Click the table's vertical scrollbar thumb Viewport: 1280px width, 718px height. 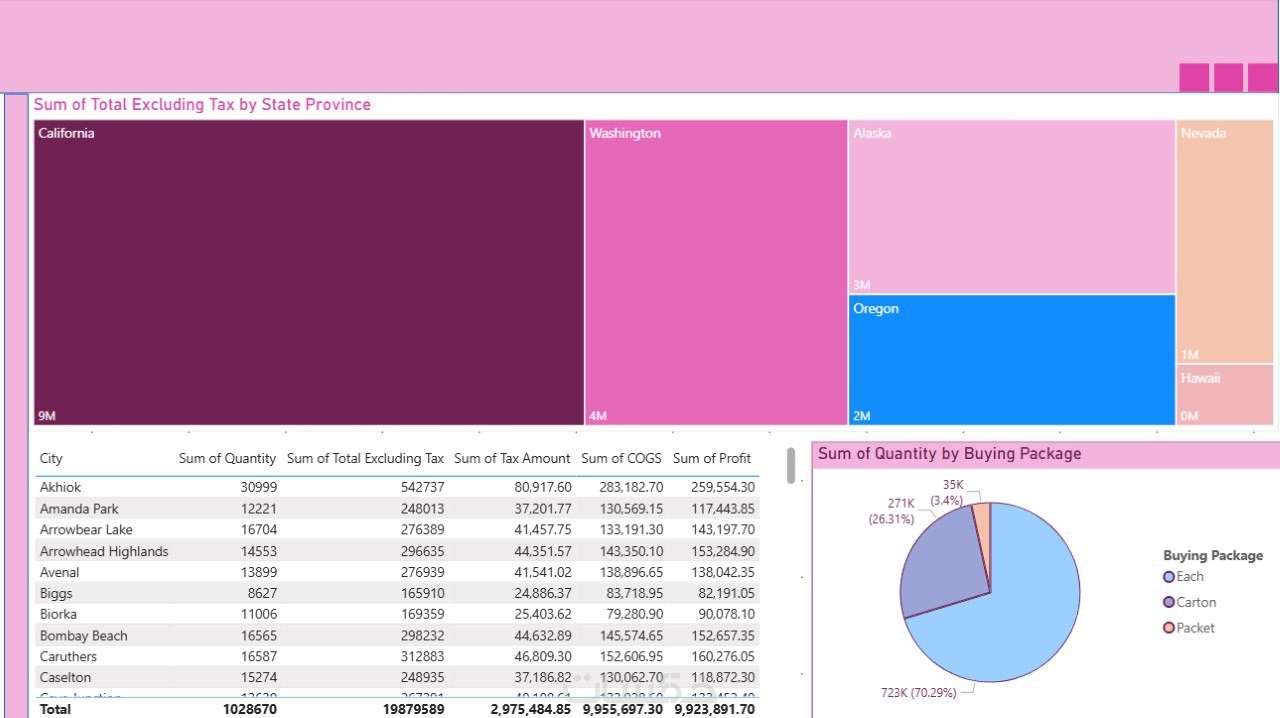click(791, 466)
